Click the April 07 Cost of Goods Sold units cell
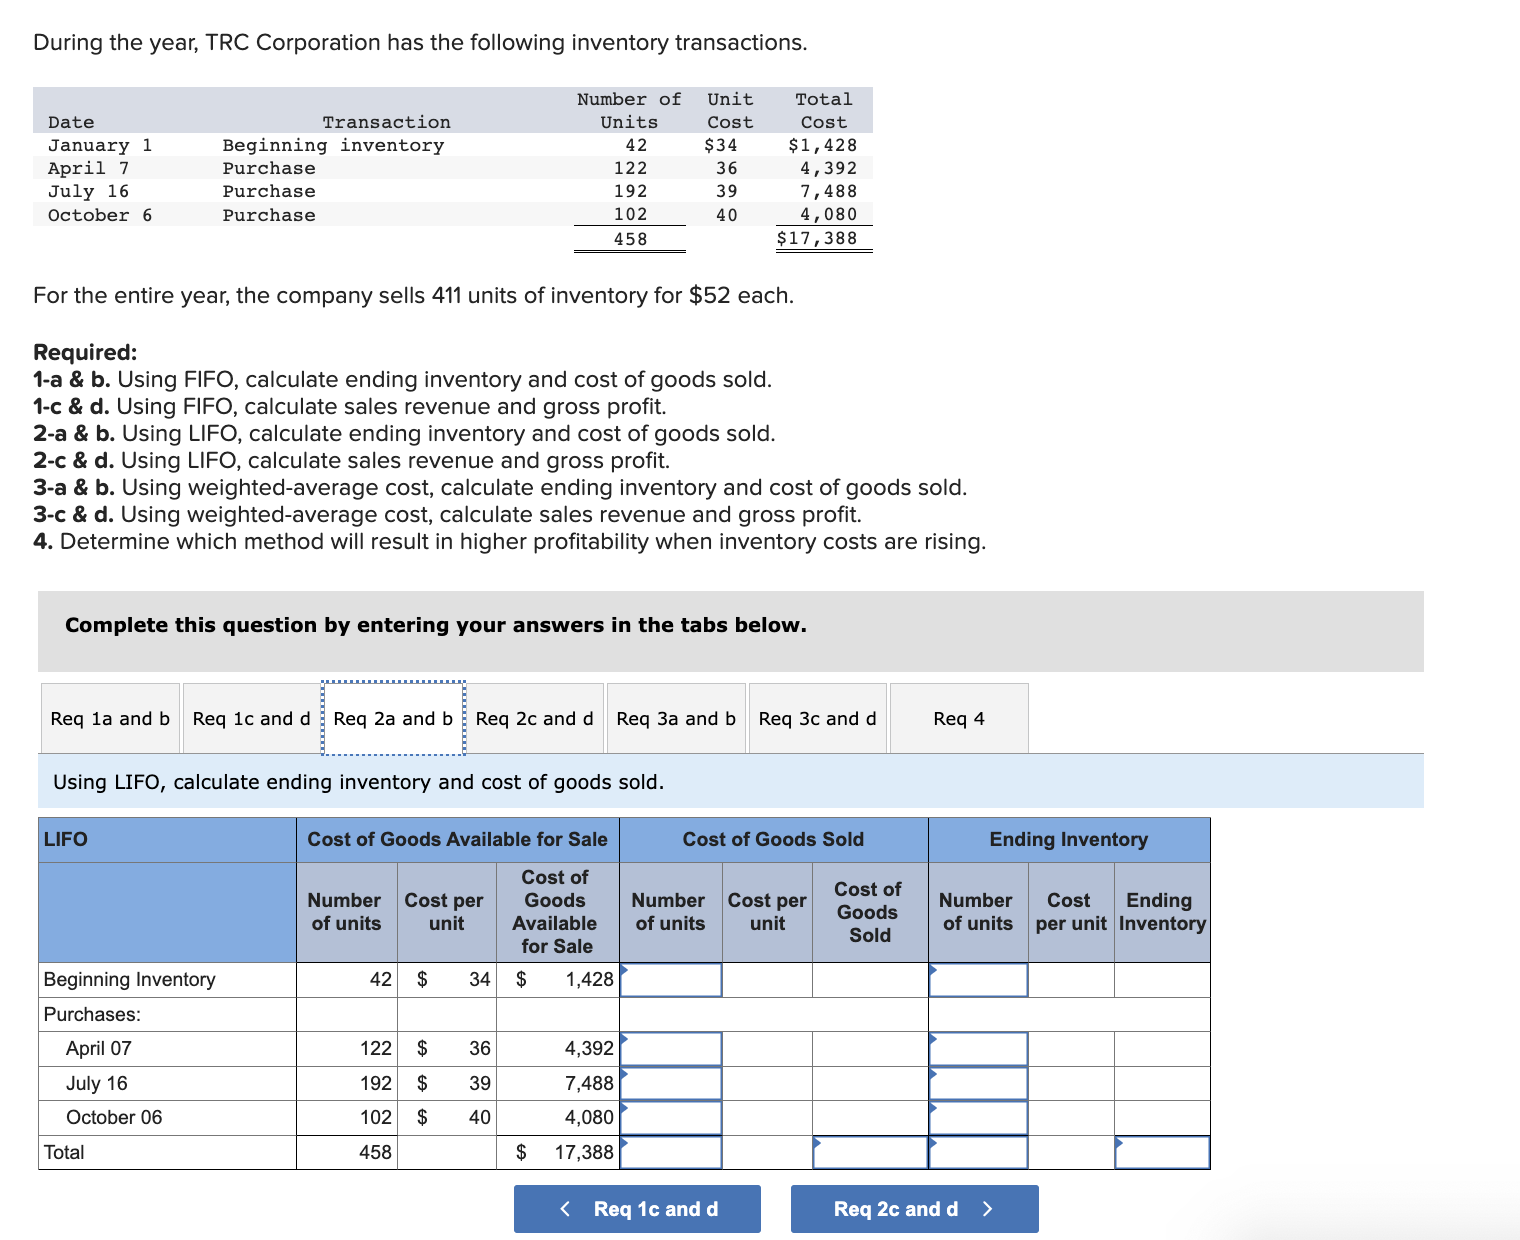 [670, 1048]
